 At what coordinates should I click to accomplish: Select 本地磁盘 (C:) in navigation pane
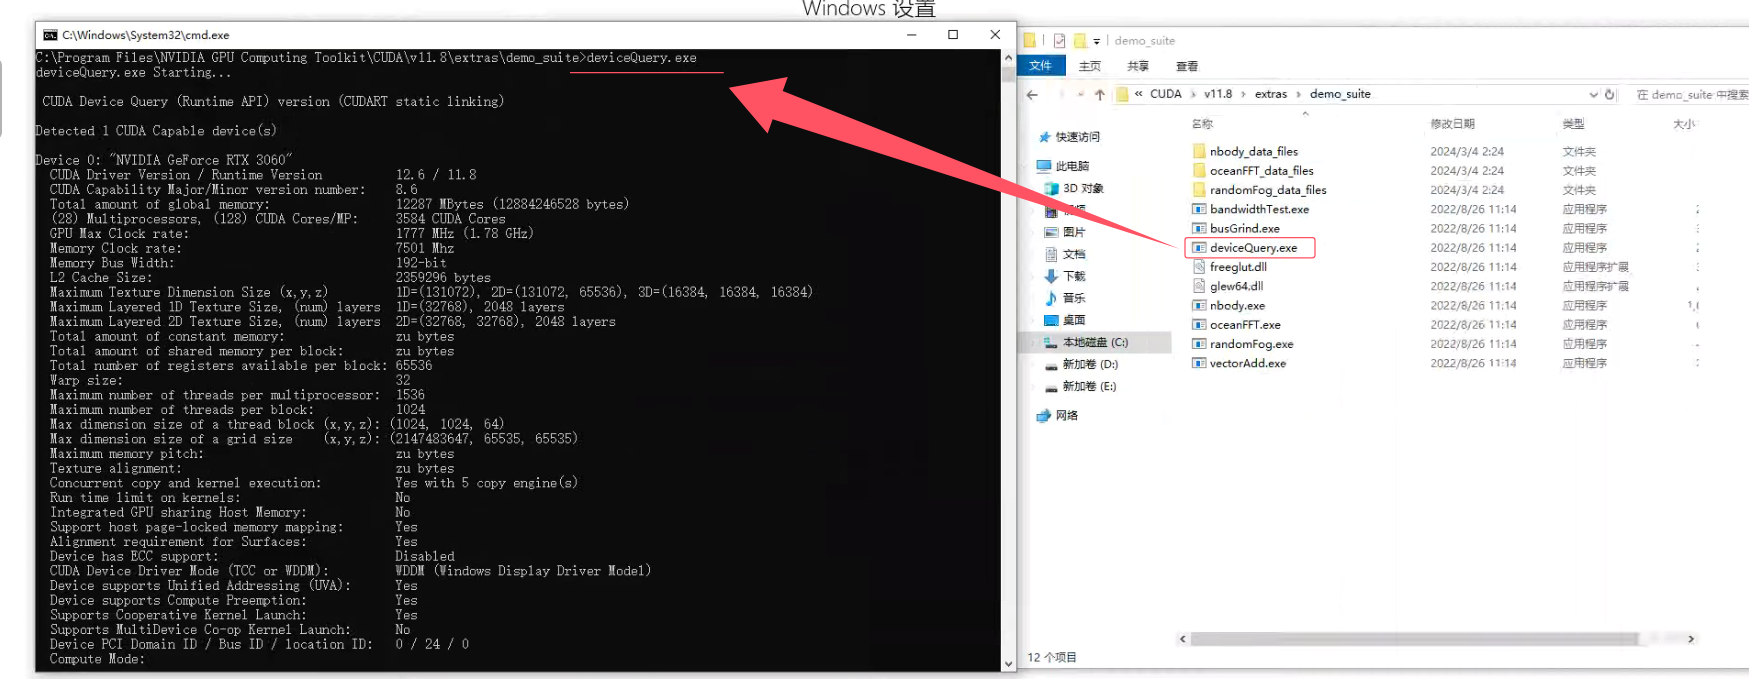1095,342
